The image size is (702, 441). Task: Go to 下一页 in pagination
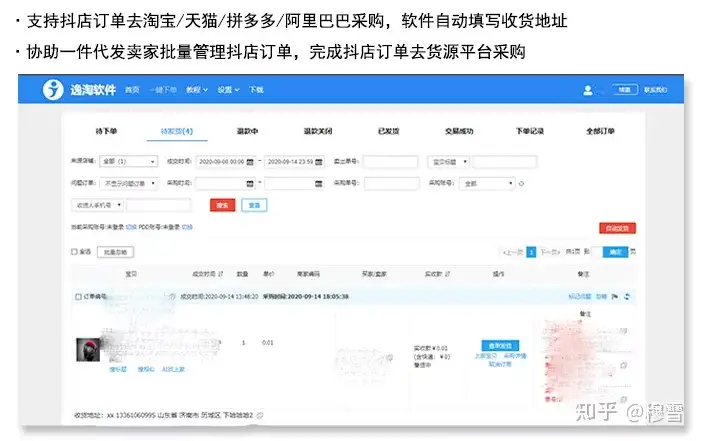click(x=549, y=252)
